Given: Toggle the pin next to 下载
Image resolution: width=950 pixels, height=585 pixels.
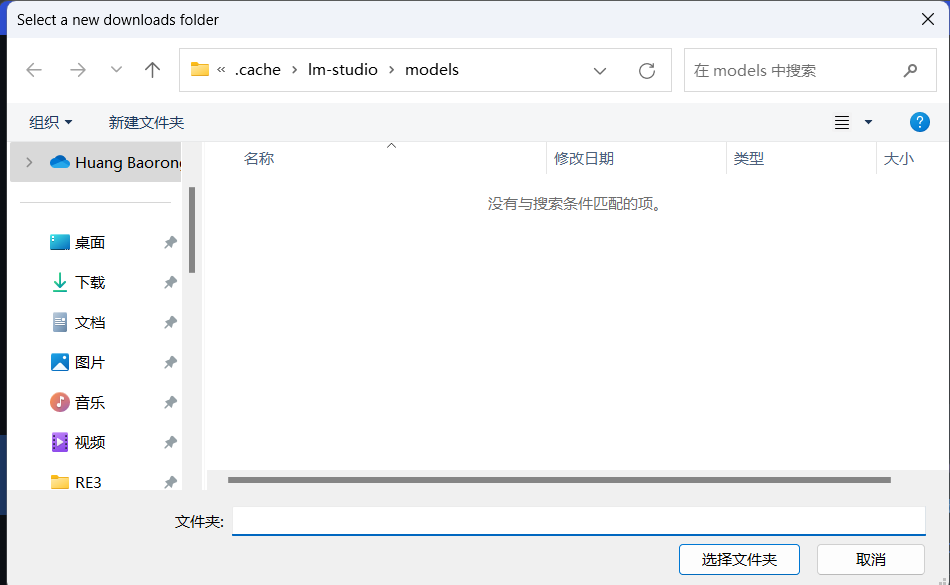Looking at the screenshot, I should point(169,282).
